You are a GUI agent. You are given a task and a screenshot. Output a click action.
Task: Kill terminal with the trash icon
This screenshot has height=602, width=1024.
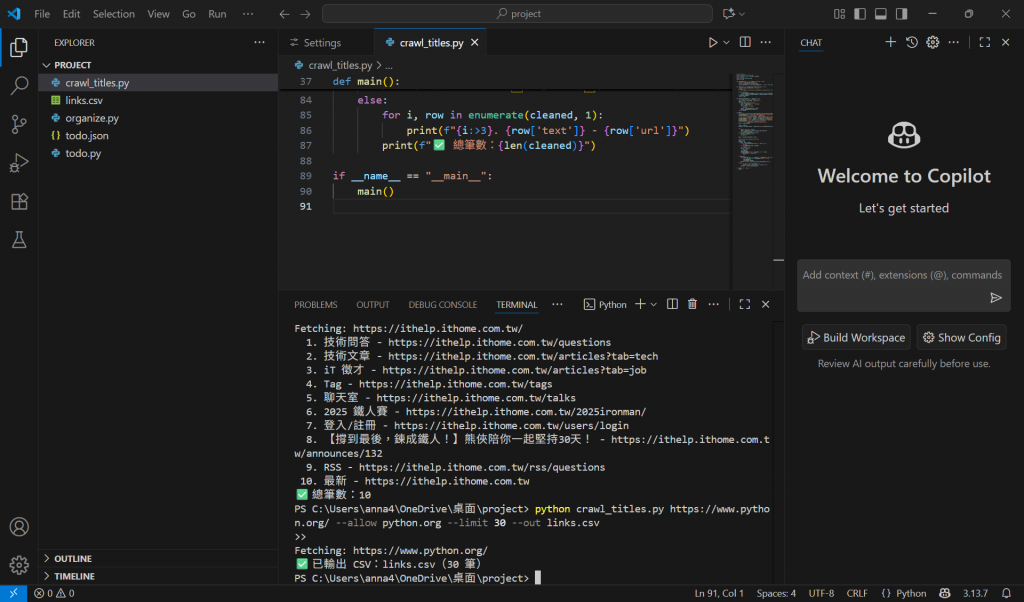click(692, 304)
